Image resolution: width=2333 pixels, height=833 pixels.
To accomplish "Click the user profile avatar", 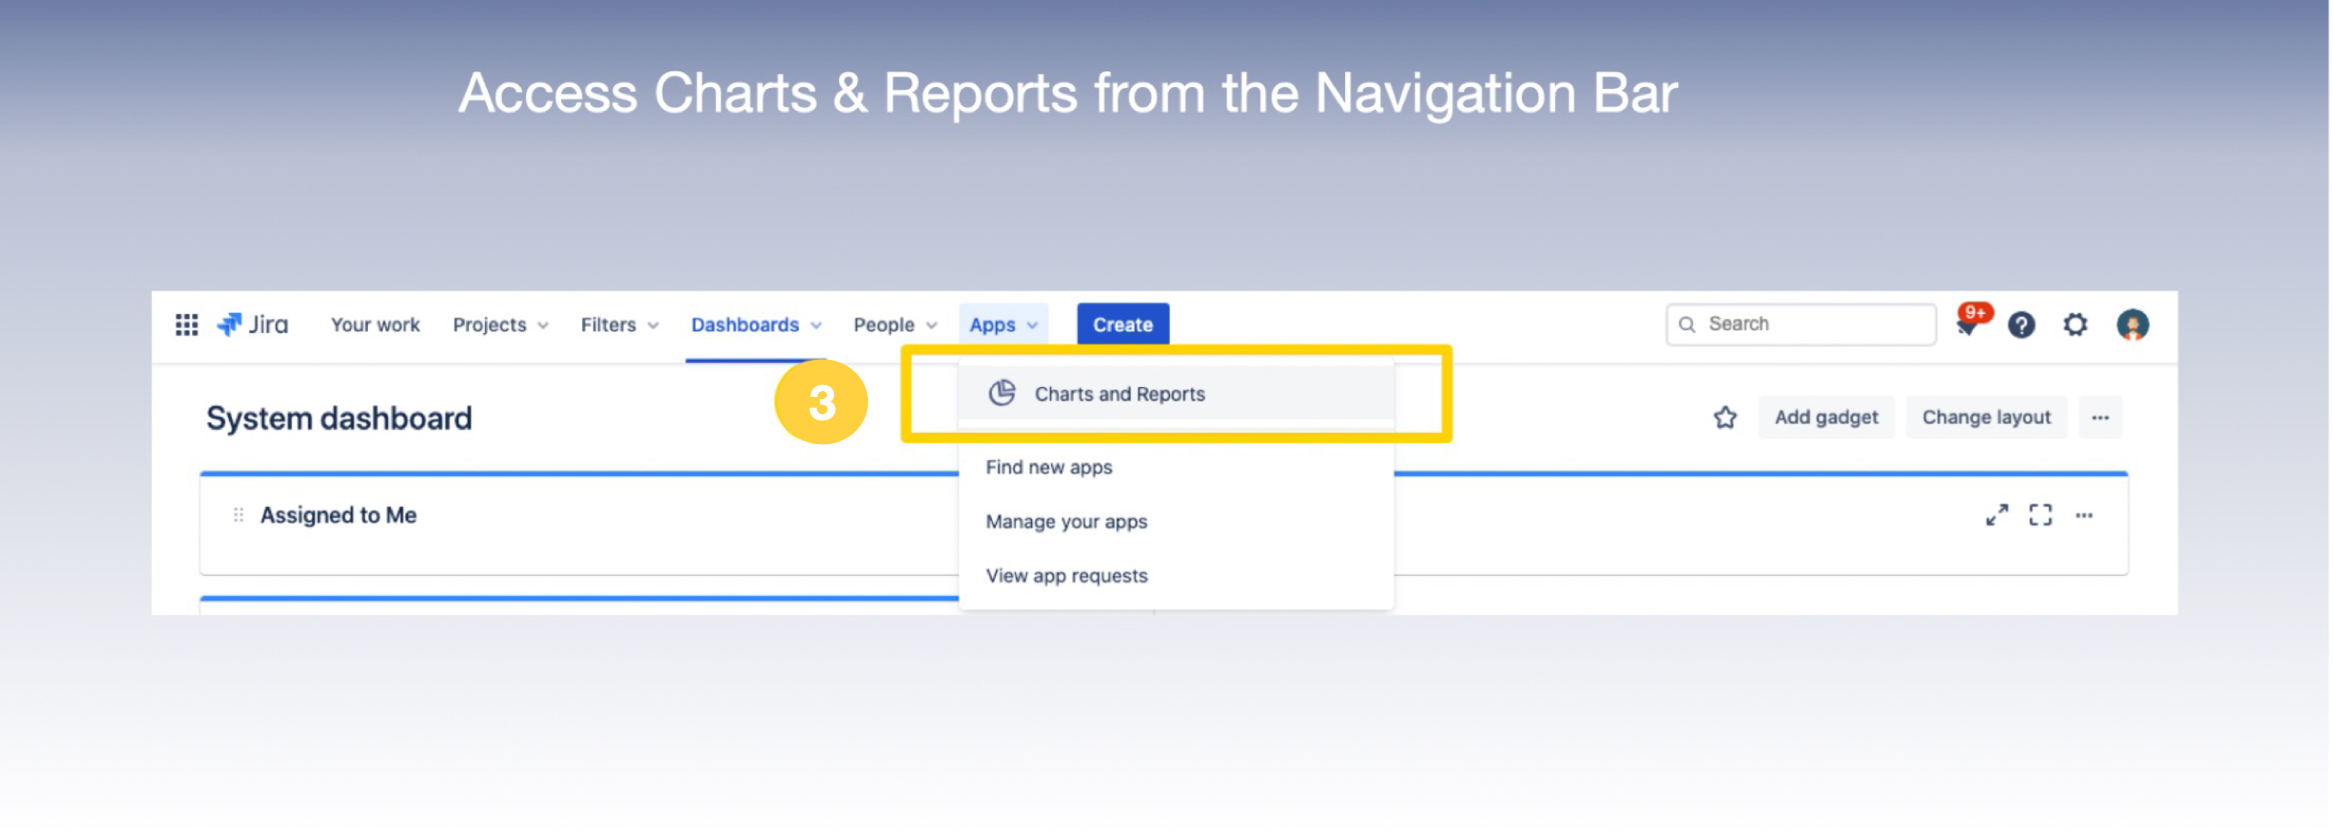I will point(2132,325).
